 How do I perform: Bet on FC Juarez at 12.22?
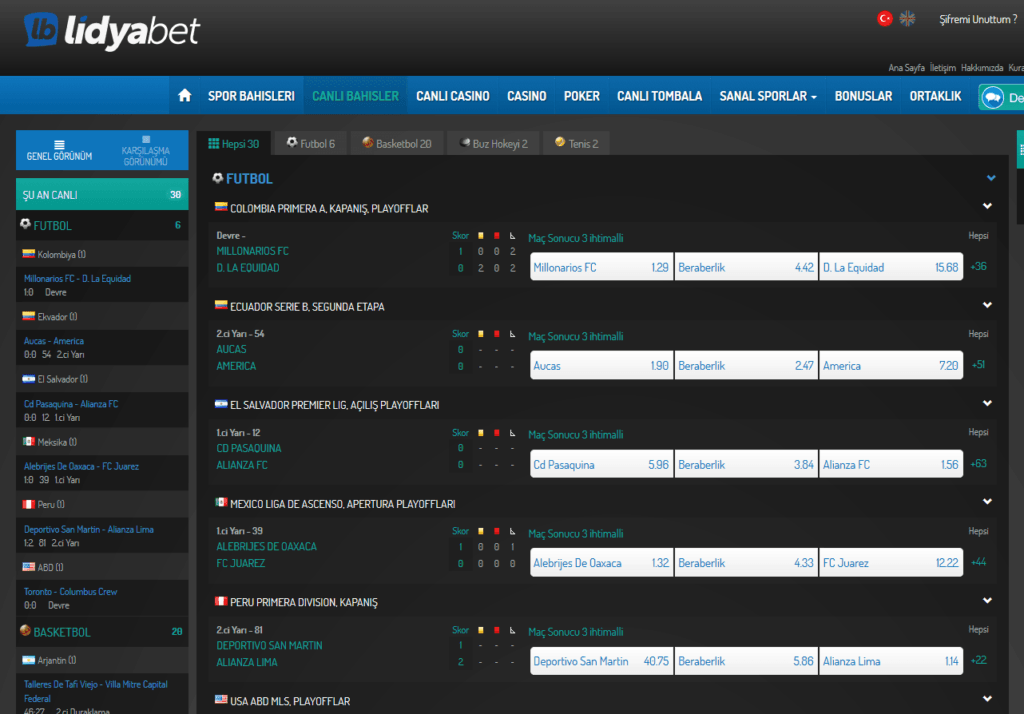coord(891,562)
